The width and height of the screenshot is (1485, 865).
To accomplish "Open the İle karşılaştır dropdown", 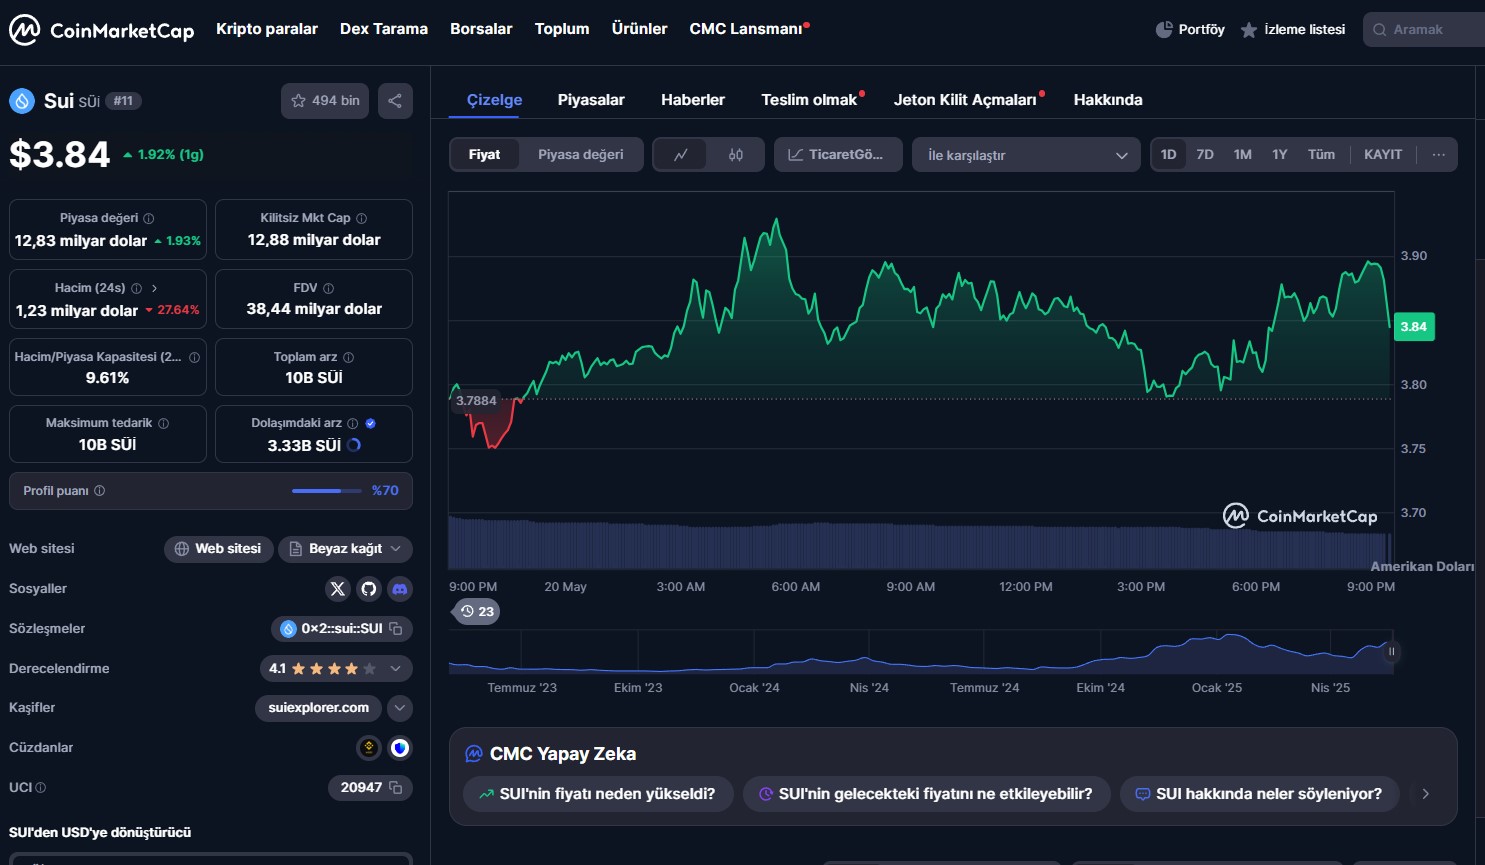I will (1026, 155).
